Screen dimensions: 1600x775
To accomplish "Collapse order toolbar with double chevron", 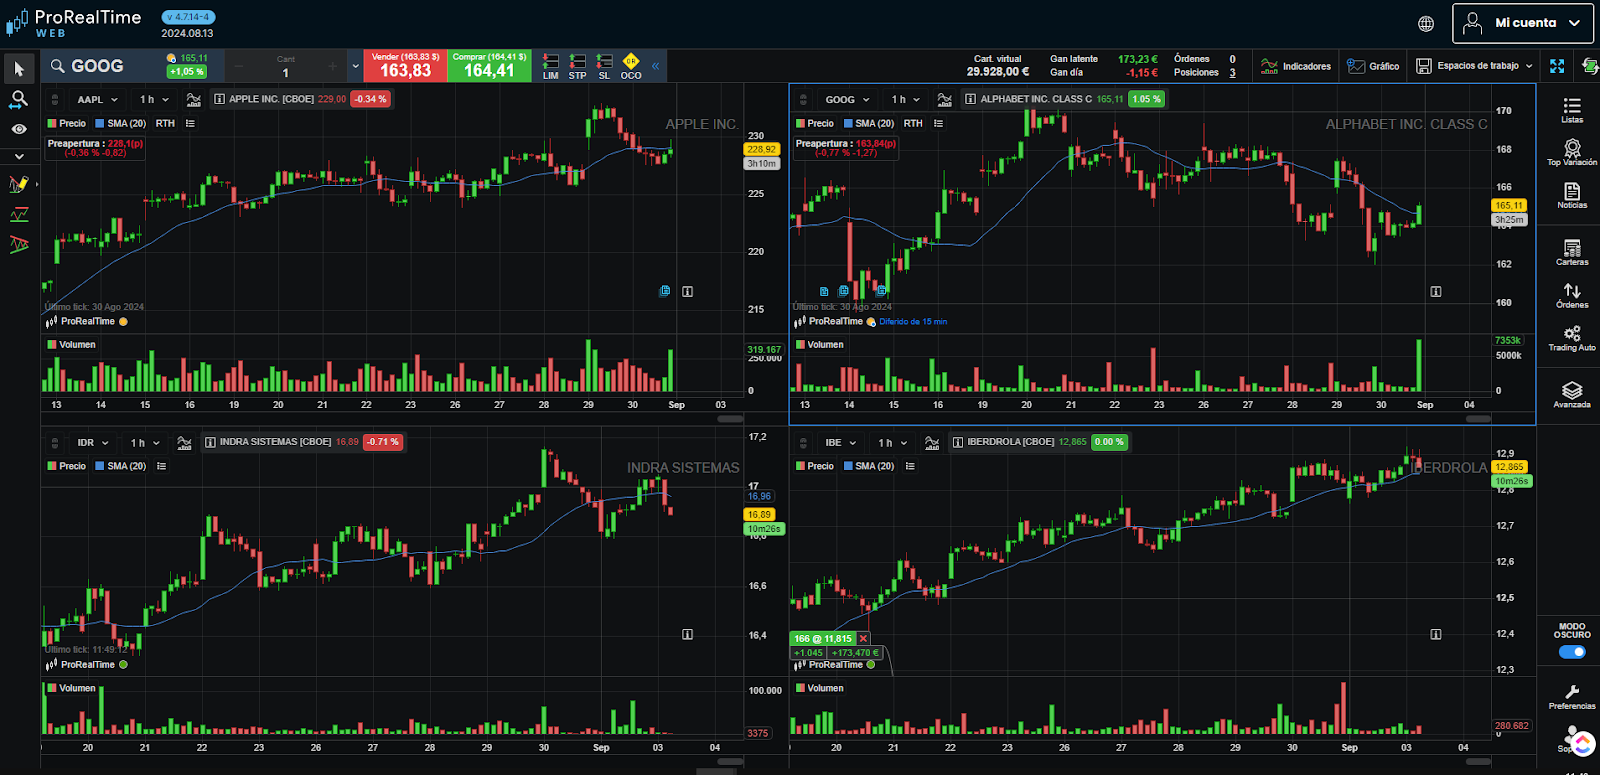I will tap(656, 66).
